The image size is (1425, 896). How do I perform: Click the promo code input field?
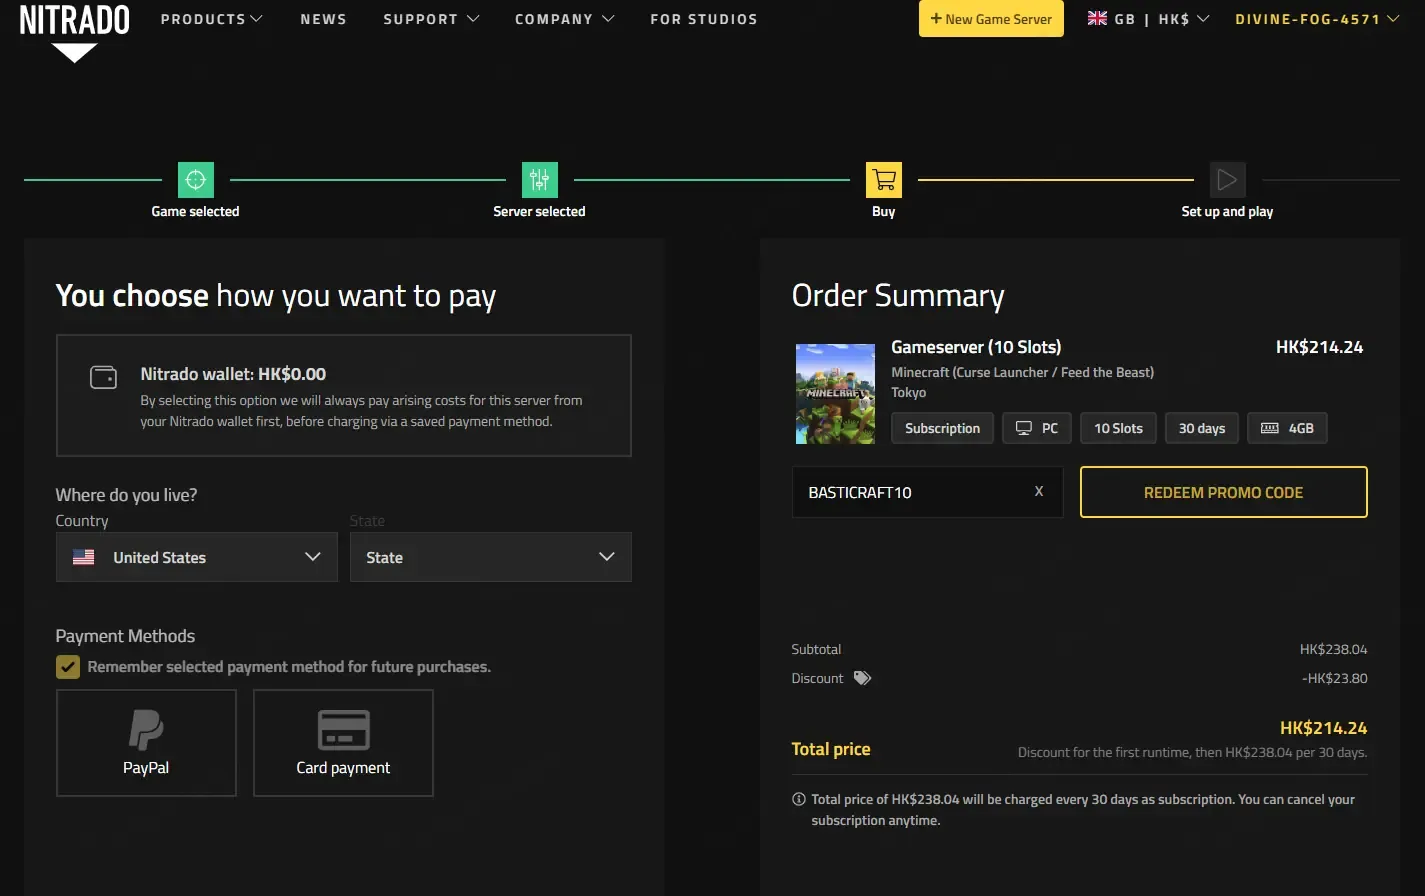point(910,492)
